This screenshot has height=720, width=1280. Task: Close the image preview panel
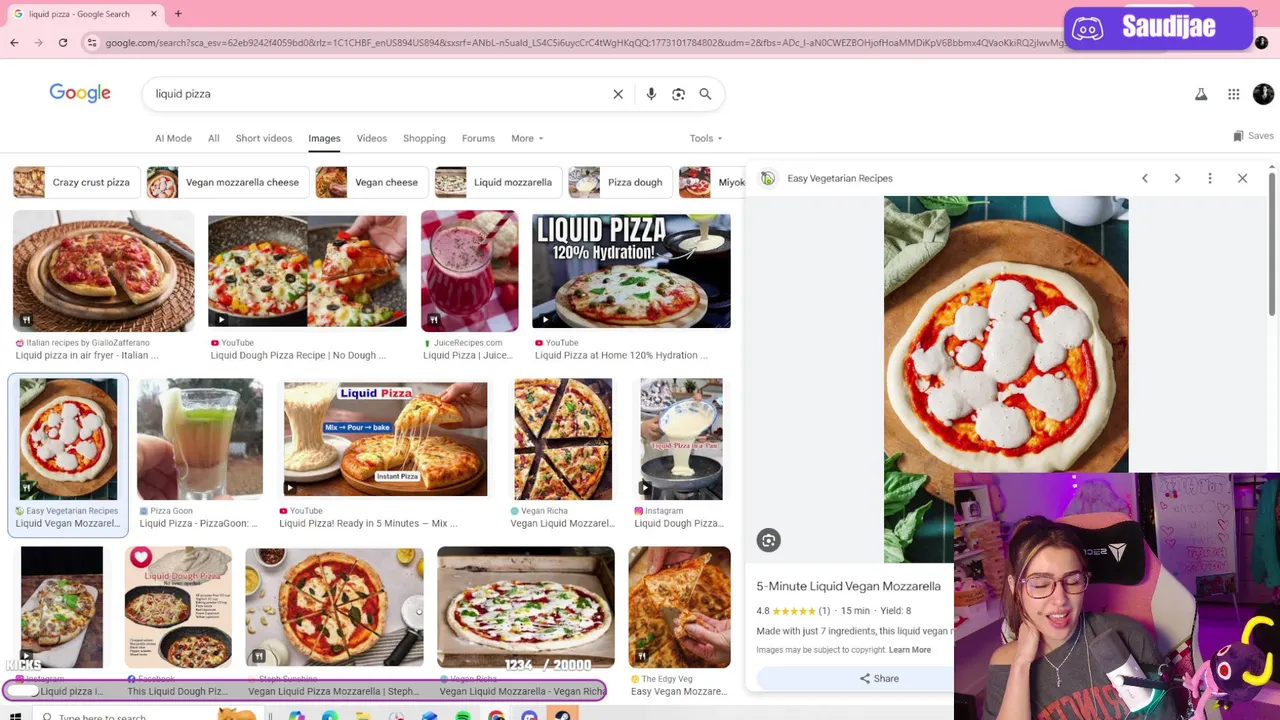pos(1242,178)
